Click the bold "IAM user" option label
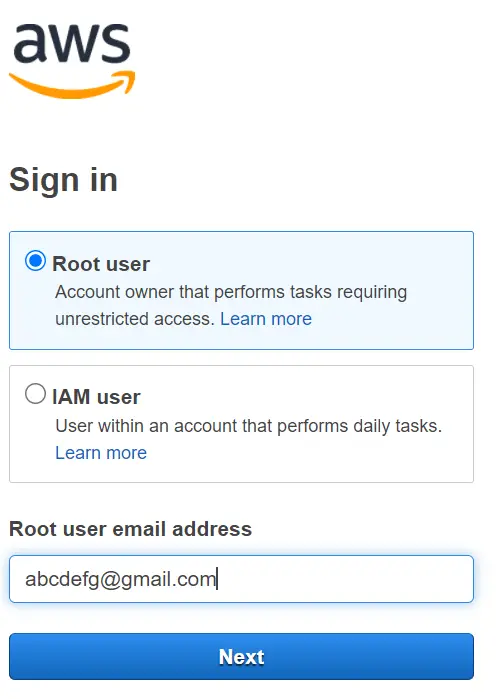The height and width of the screenshot is (699, 496). coord(96,397)
